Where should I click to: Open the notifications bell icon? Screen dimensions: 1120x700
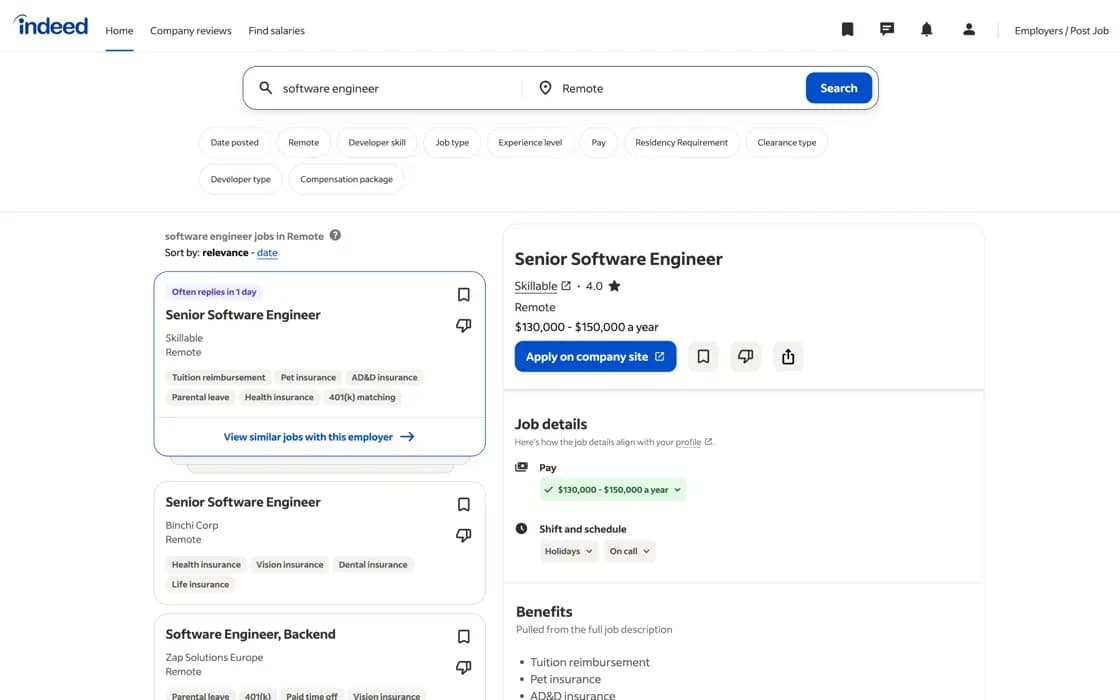coord(926,29)
